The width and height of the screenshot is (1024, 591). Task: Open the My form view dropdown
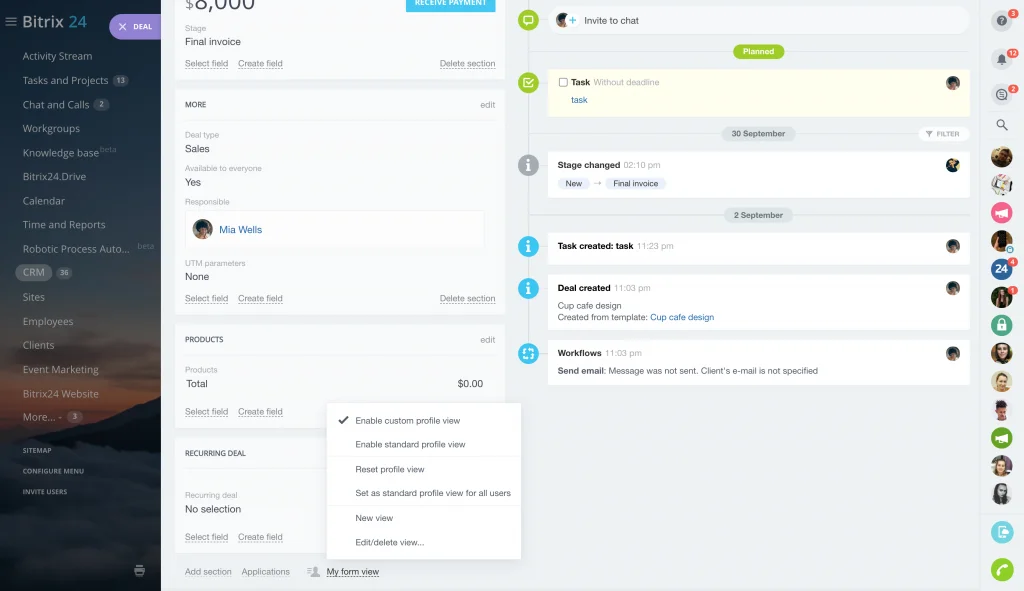(x=352, y=572)
